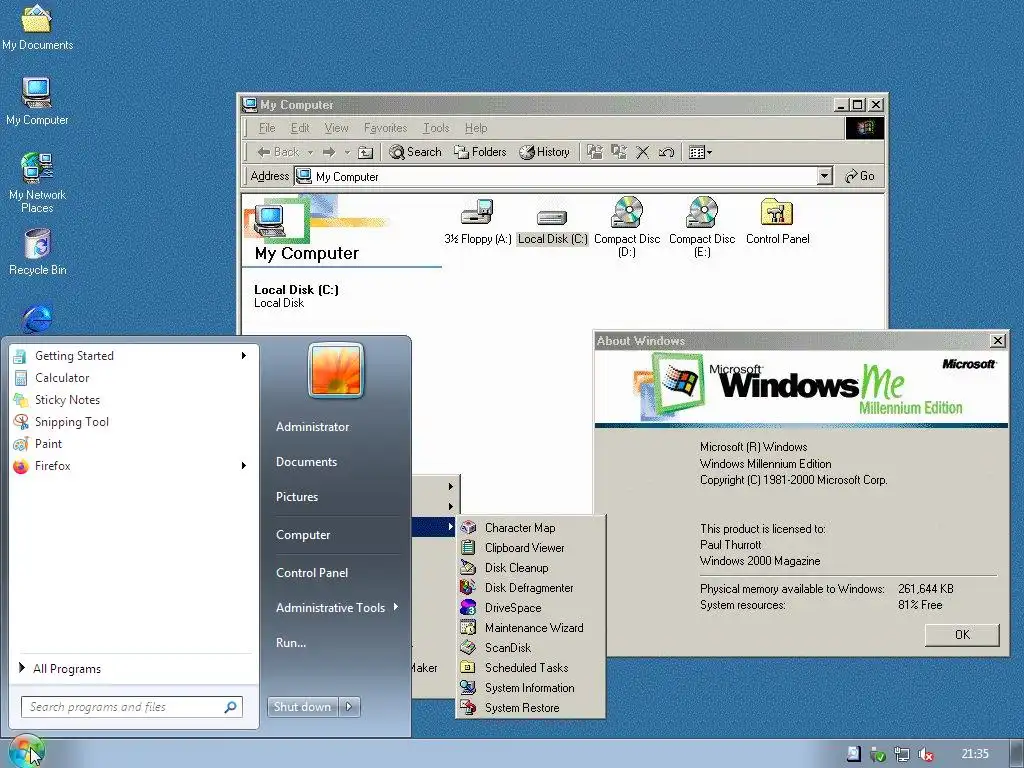Open My Network Places desktop icon
The height and width of the screenshot is (768, 1024).
(x=37, y=182)
